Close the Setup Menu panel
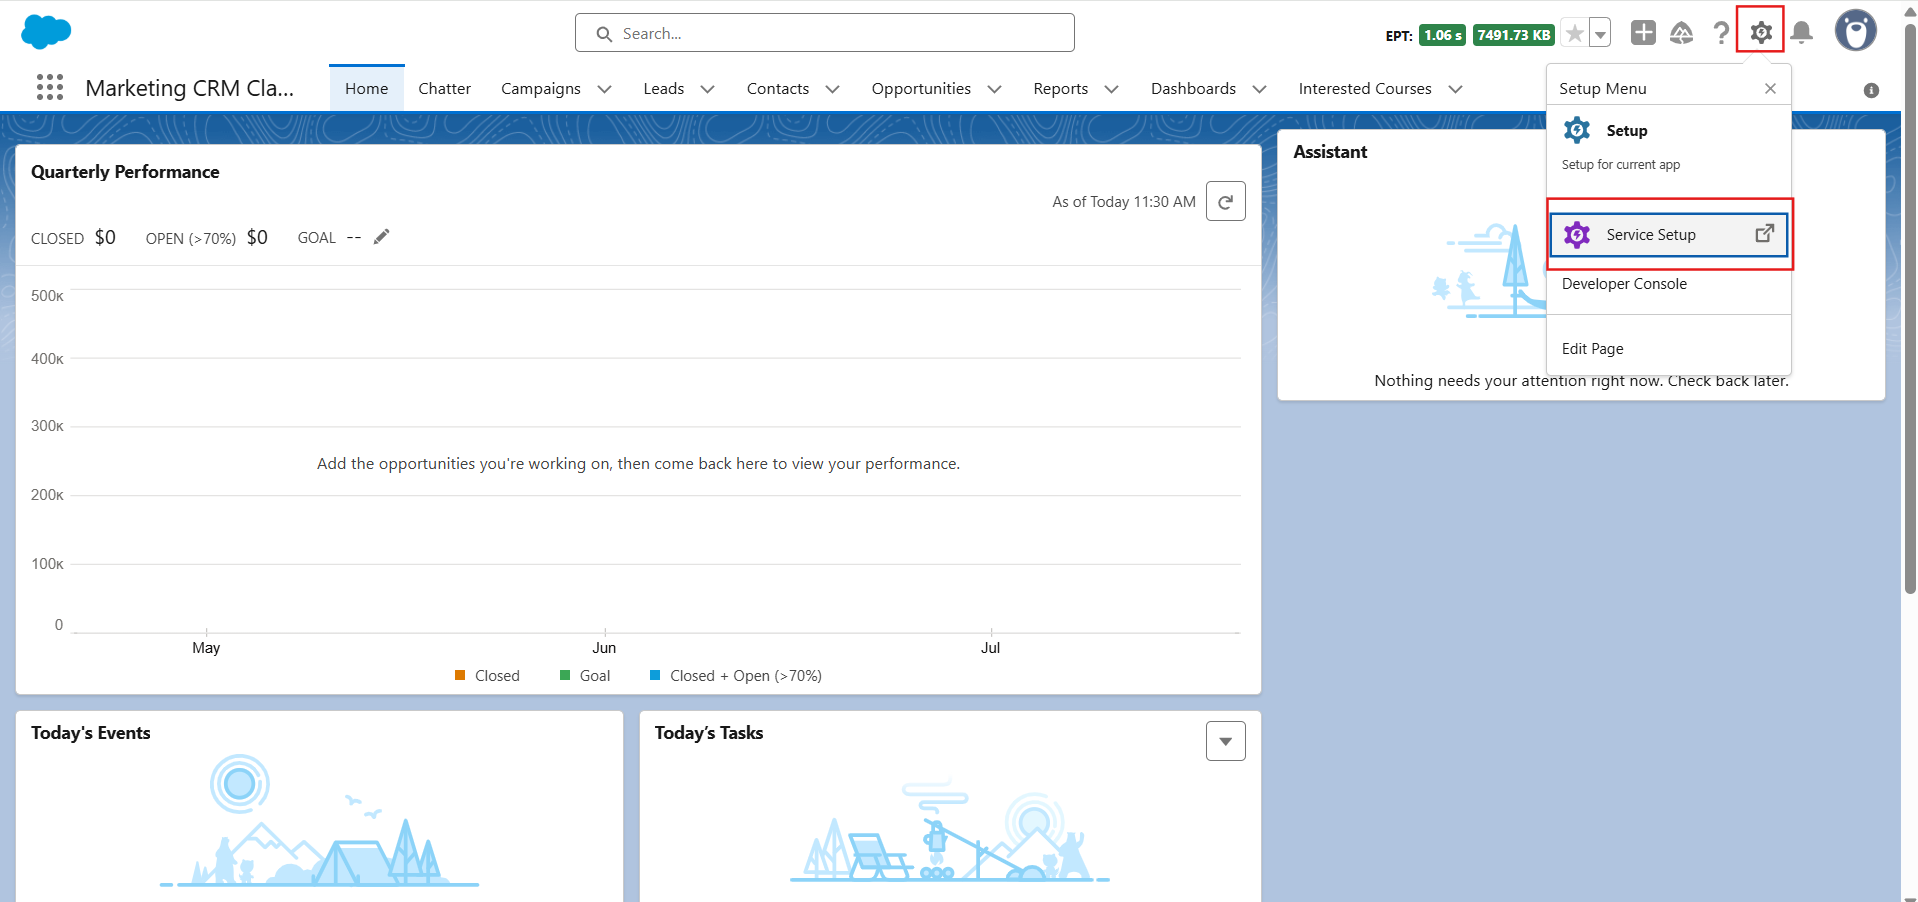 click(x=1770, y=89)
